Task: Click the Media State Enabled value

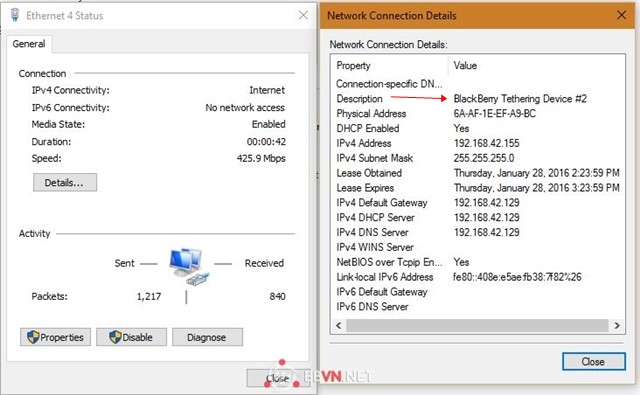Action: [x=268, y=124]
